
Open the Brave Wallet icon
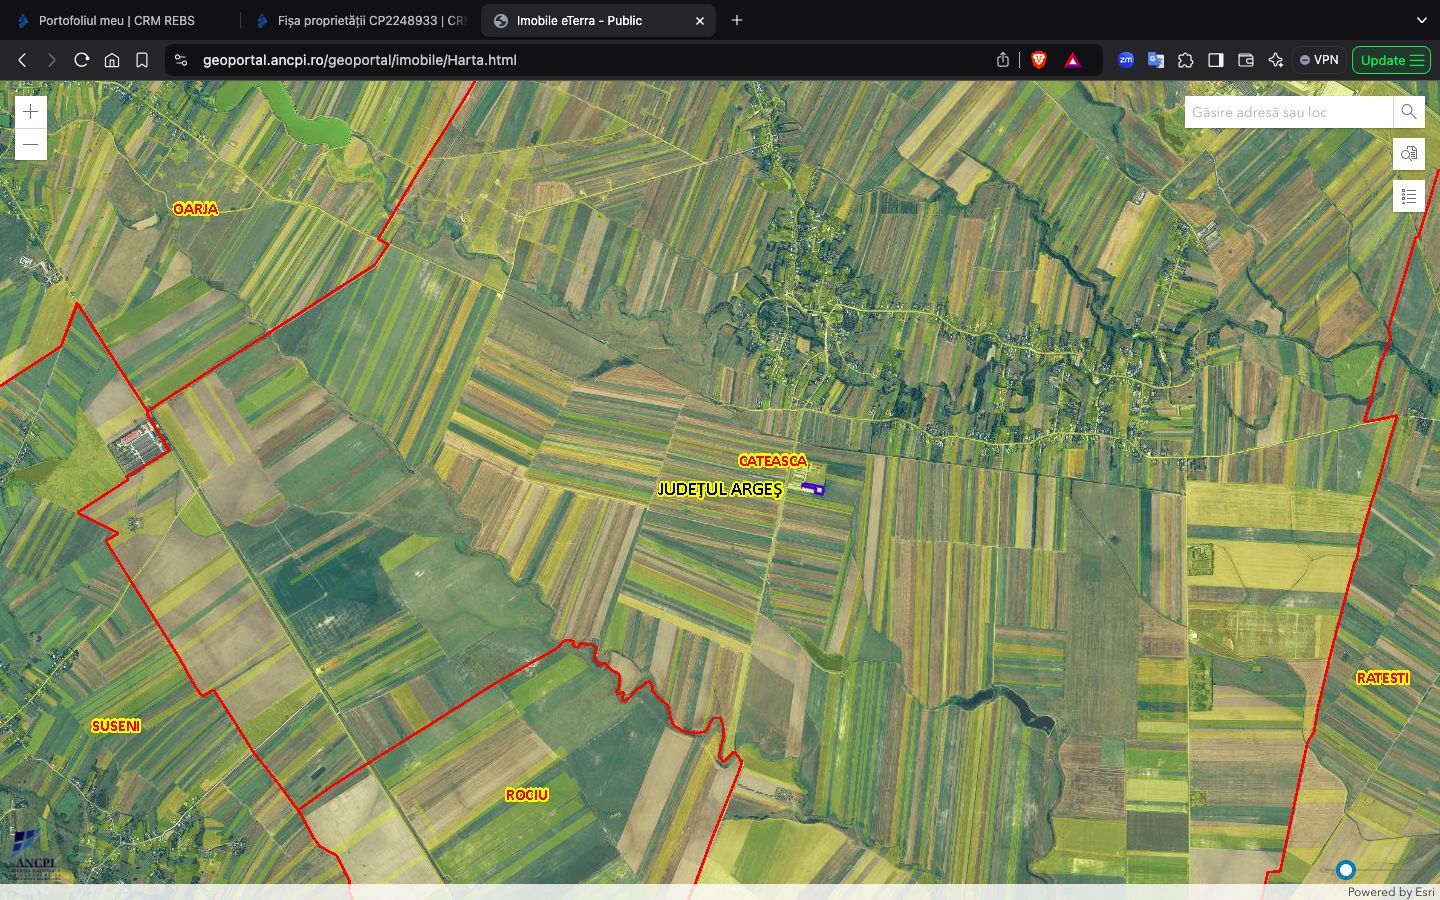click(1245, 60)
